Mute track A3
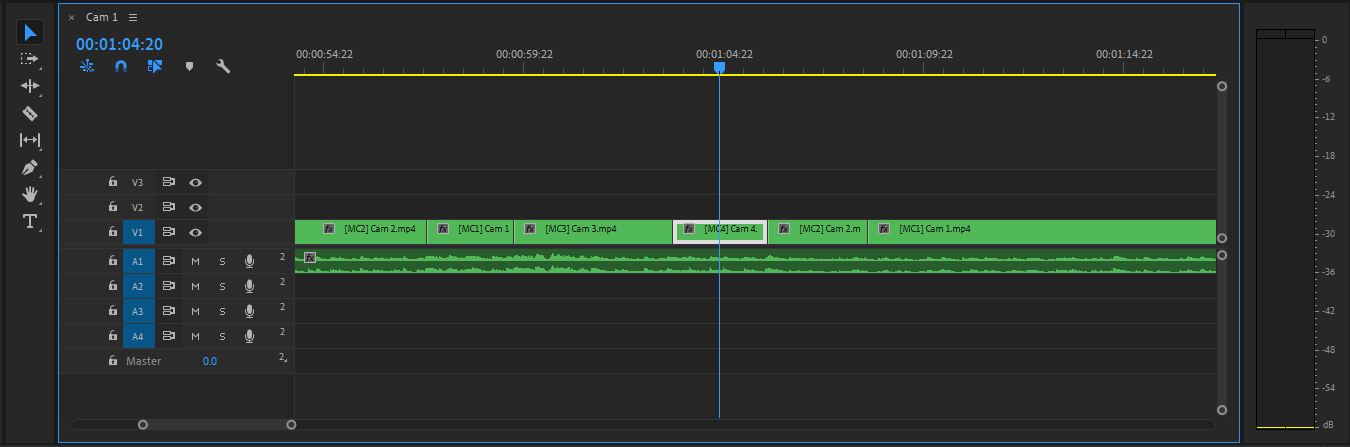The image size is (1350, 447). point(196,311)
